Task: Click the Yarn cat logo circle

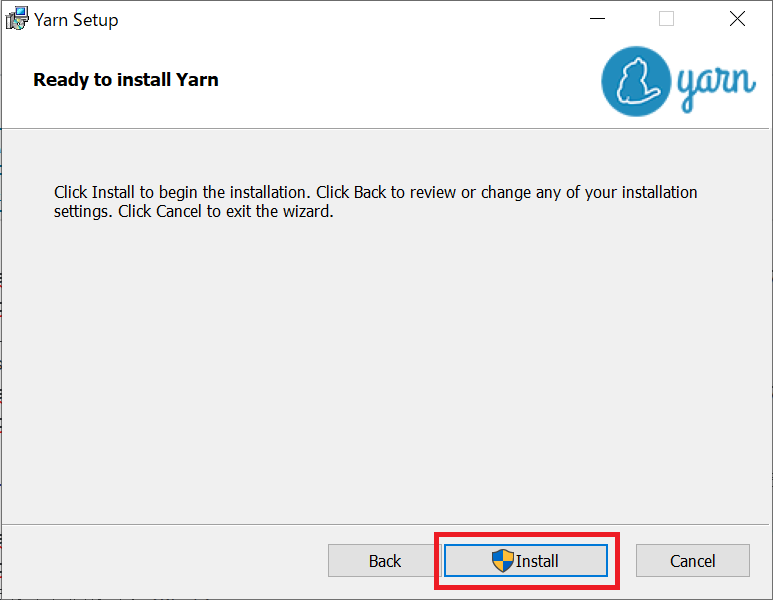Action: [x=635, y=81]
